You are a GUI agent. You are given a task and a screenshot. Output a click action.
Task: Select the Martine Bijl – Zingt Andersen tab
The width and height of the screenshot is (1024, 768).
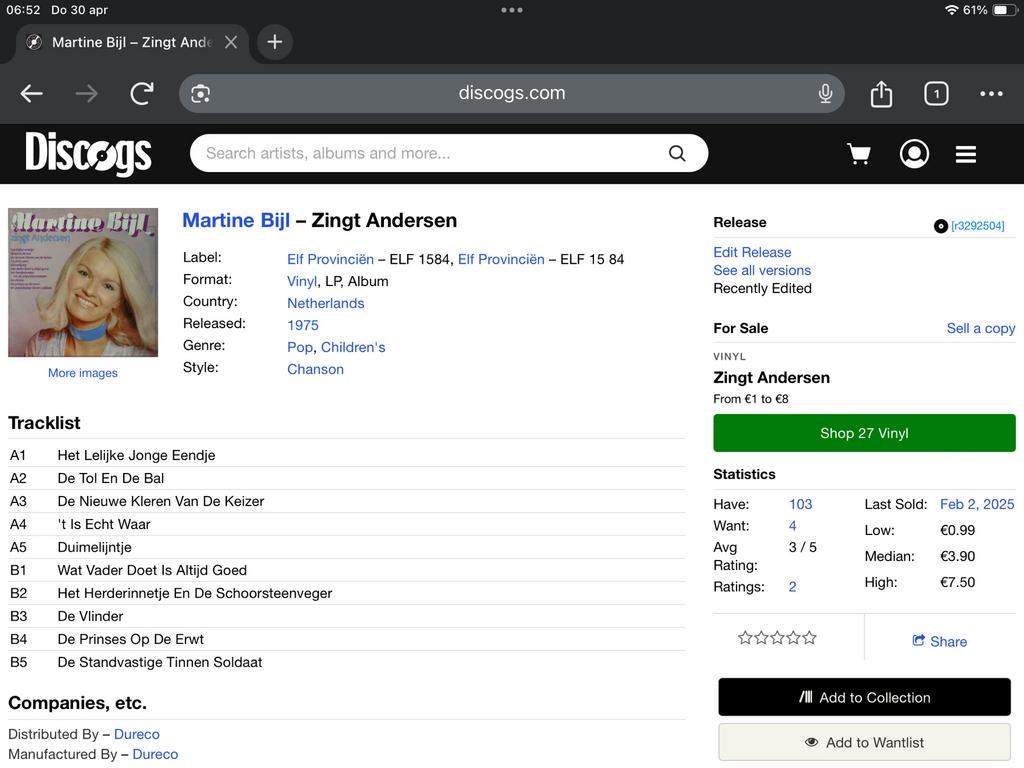[x=131, y=42]
